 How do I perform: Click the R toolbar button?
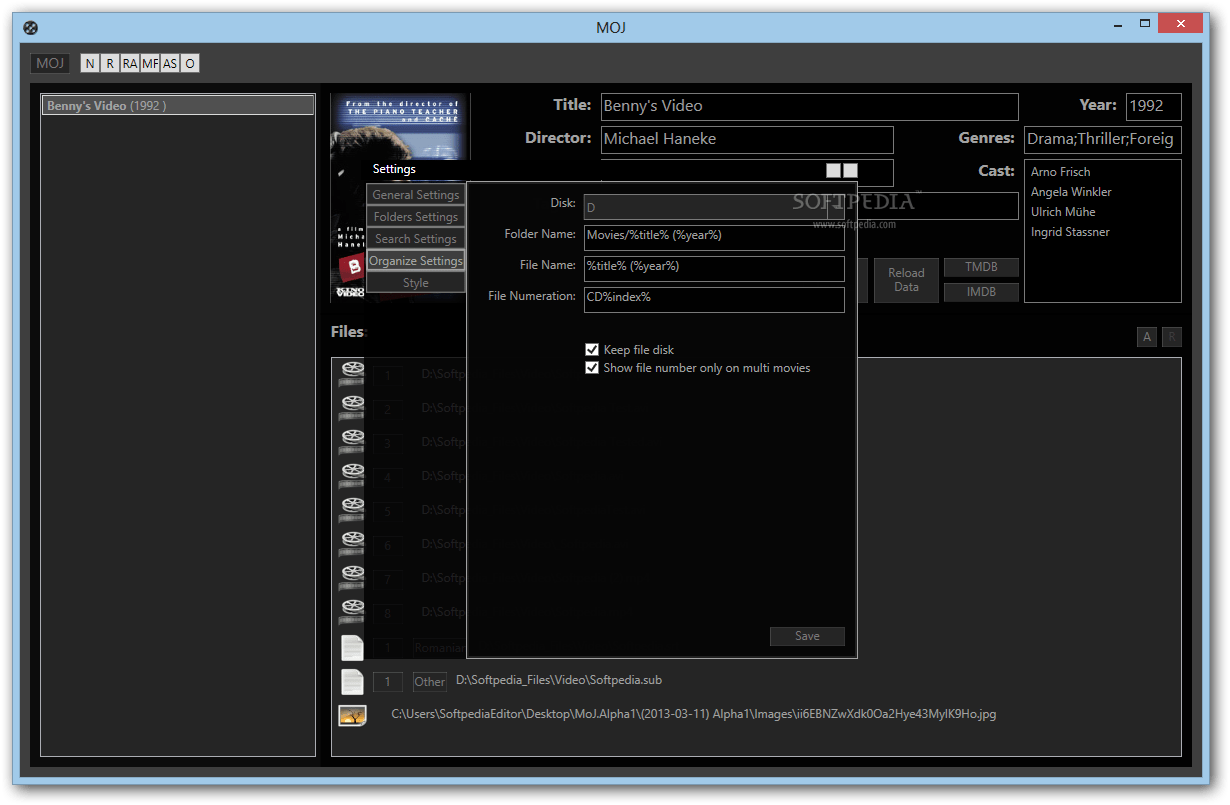pyautogui.click(x=110, y=64)
